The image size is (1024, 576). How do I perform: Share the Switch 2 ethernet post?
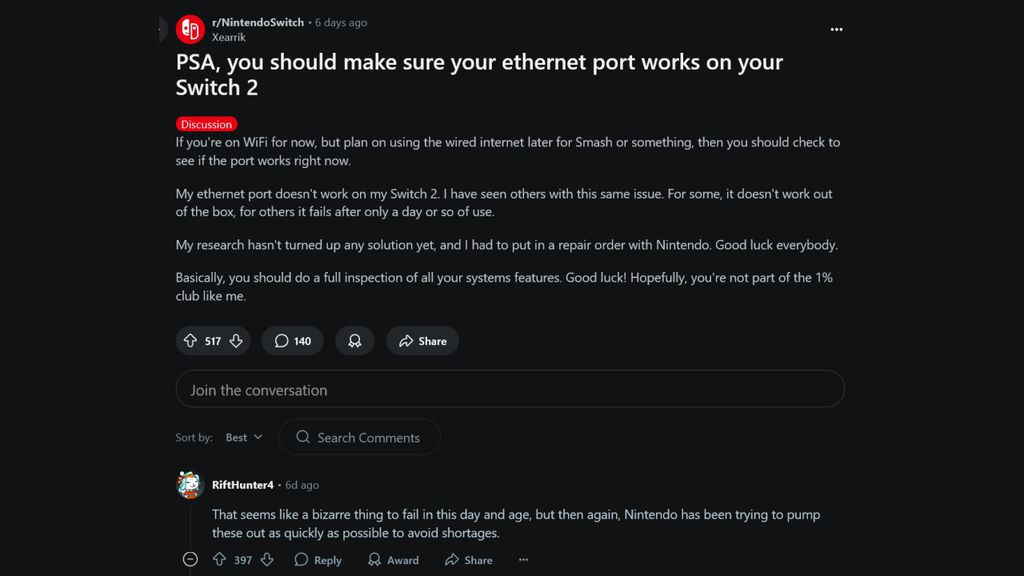tap(422, 341)
